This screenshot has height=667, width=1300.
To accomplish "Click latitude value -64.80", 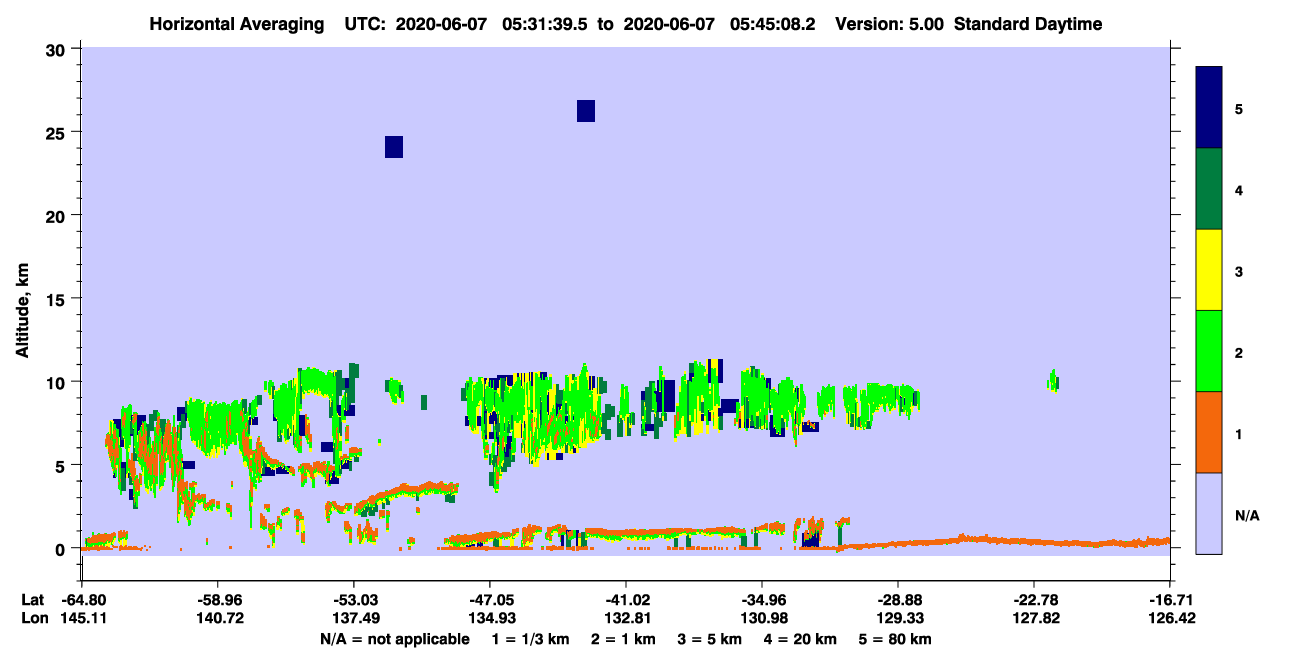I will (82, 600).
